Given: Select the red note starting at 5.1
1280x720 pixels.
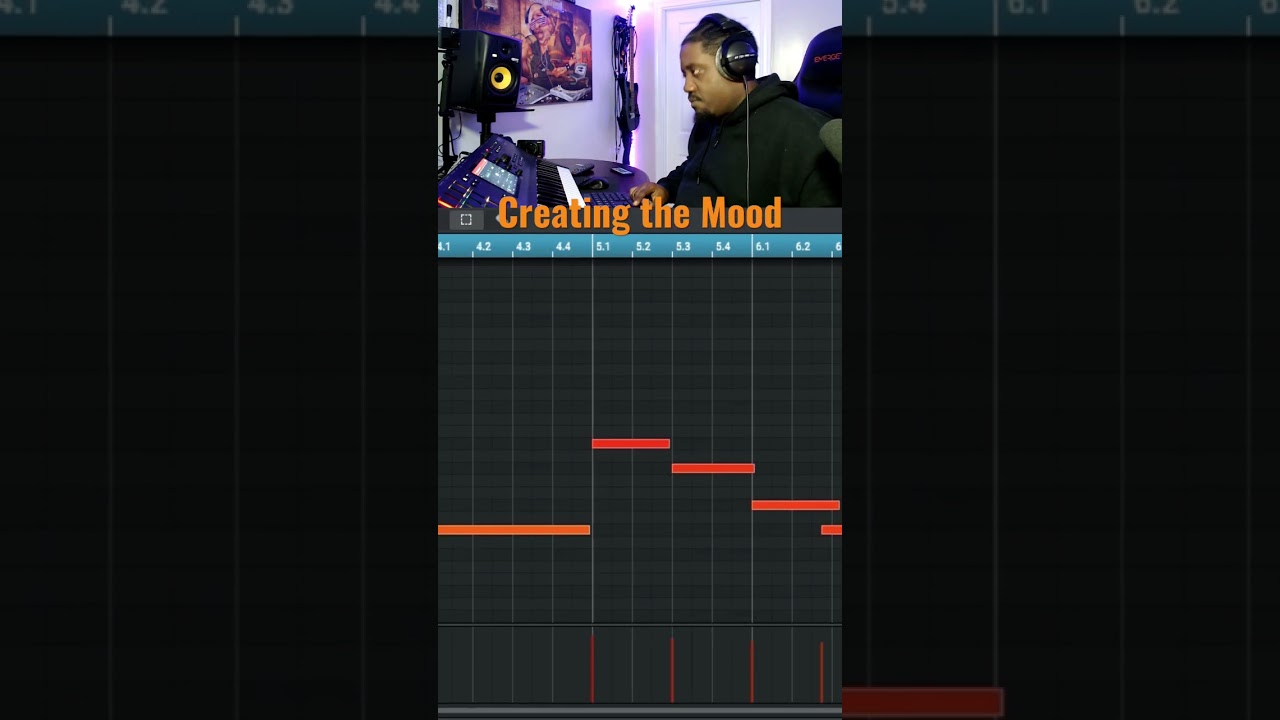Looking at the screenshot, I should [x=631, y=444].
